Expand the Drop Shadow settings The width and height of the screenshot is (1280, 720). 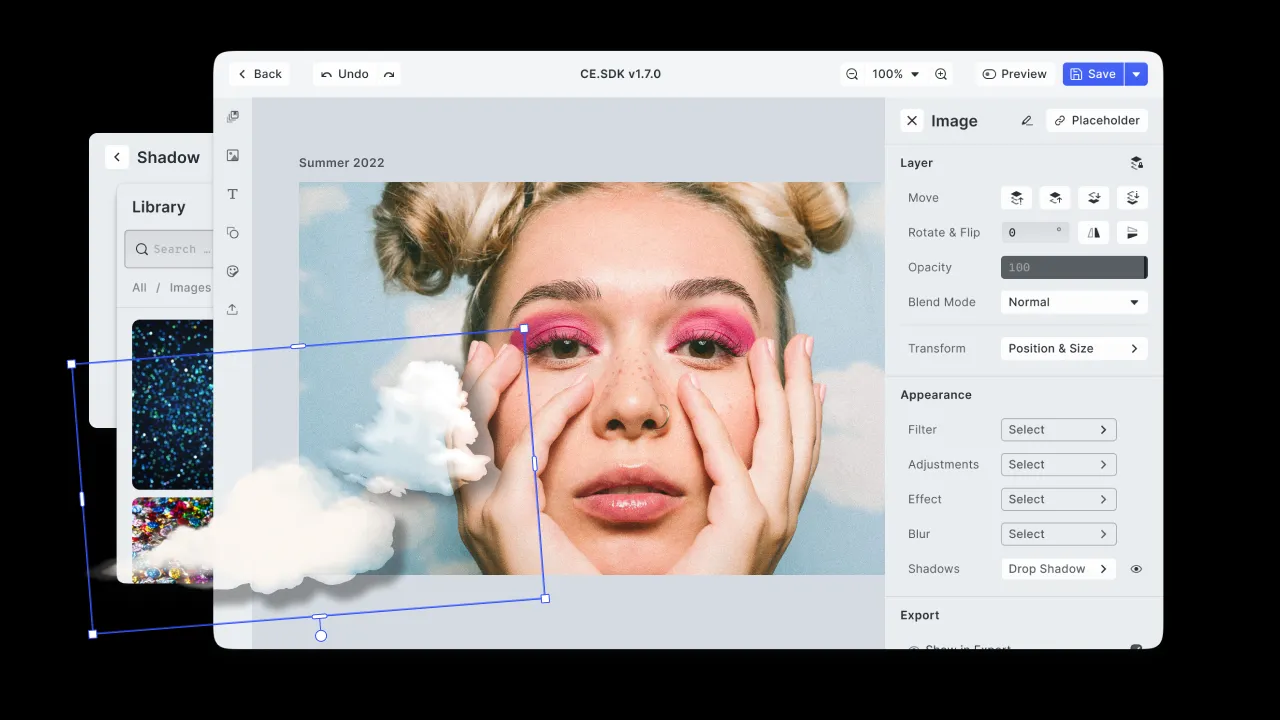[x=1059, y=569]
